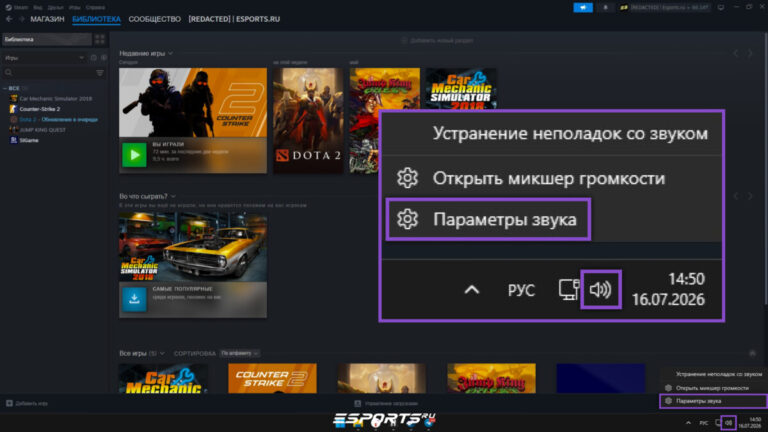Switch to collections grid view icon

point(100,39)
